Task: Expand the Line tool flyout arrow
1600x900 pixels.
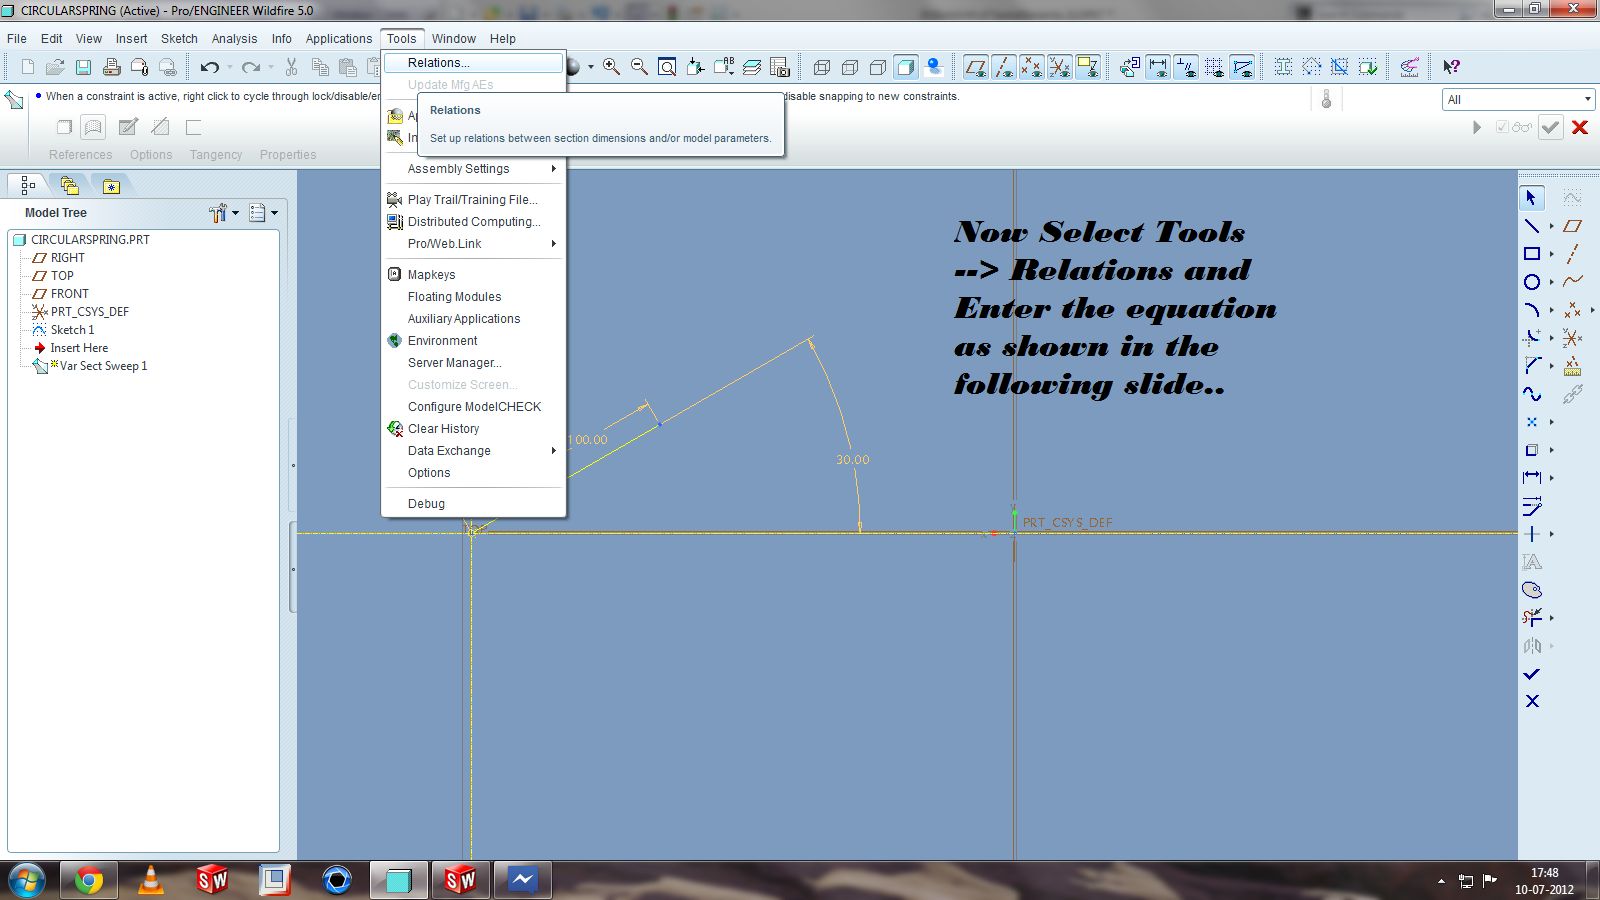Action: [x=1551, y=226]
